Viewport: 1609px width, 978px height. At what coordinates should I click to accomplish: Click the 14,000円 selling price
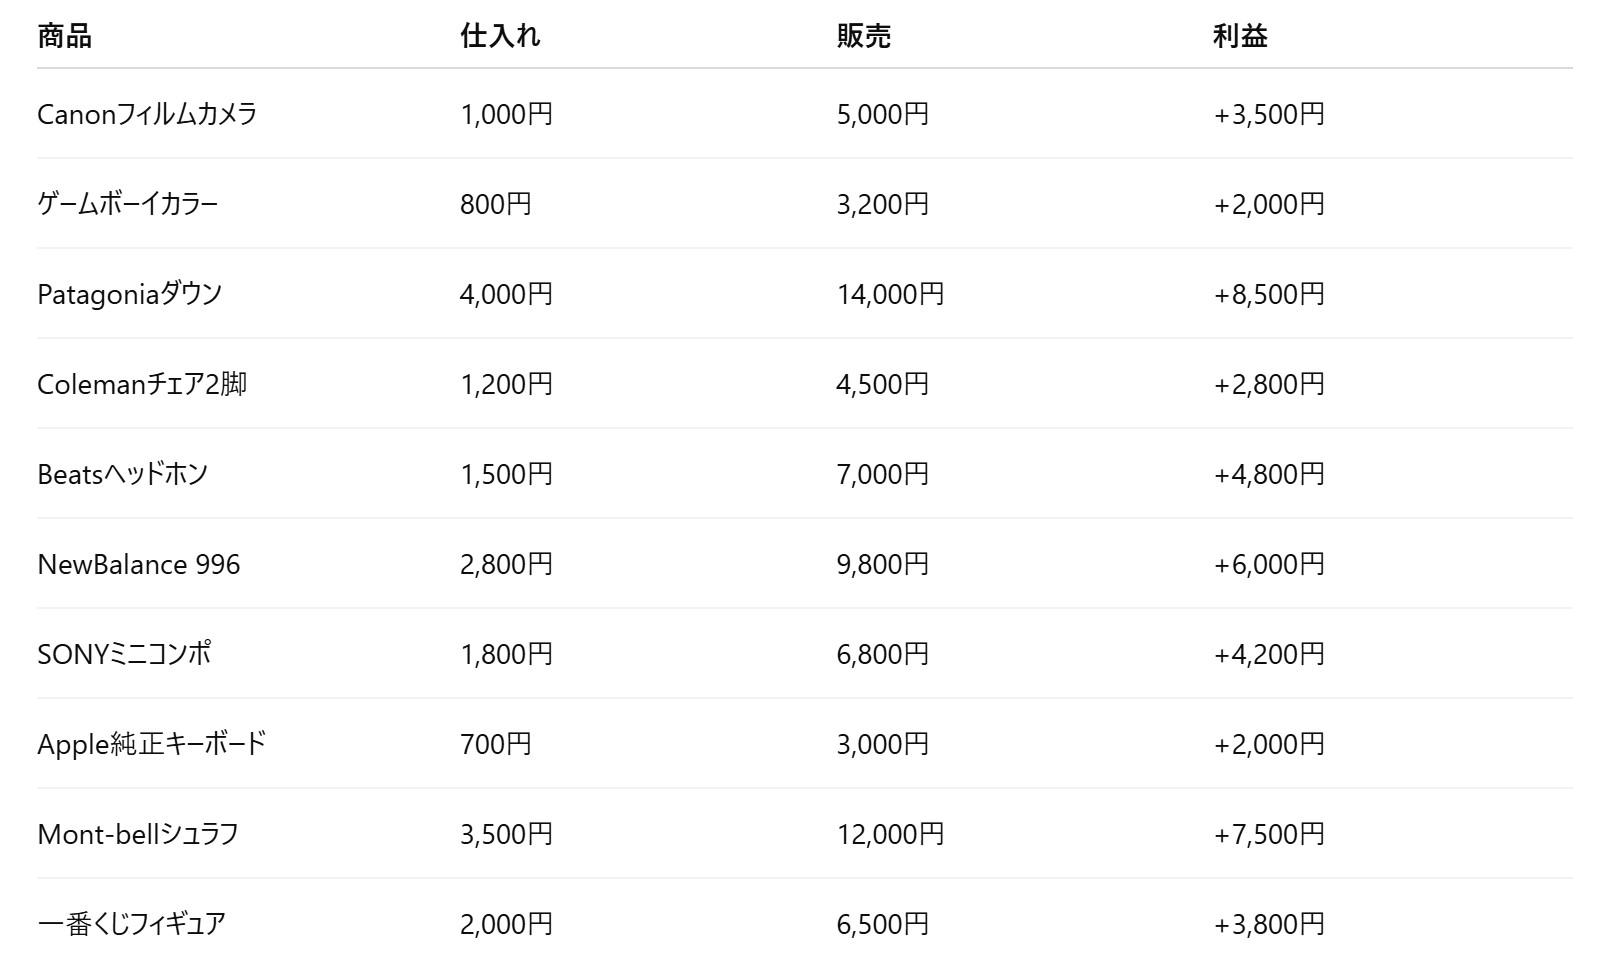(890, 294)
